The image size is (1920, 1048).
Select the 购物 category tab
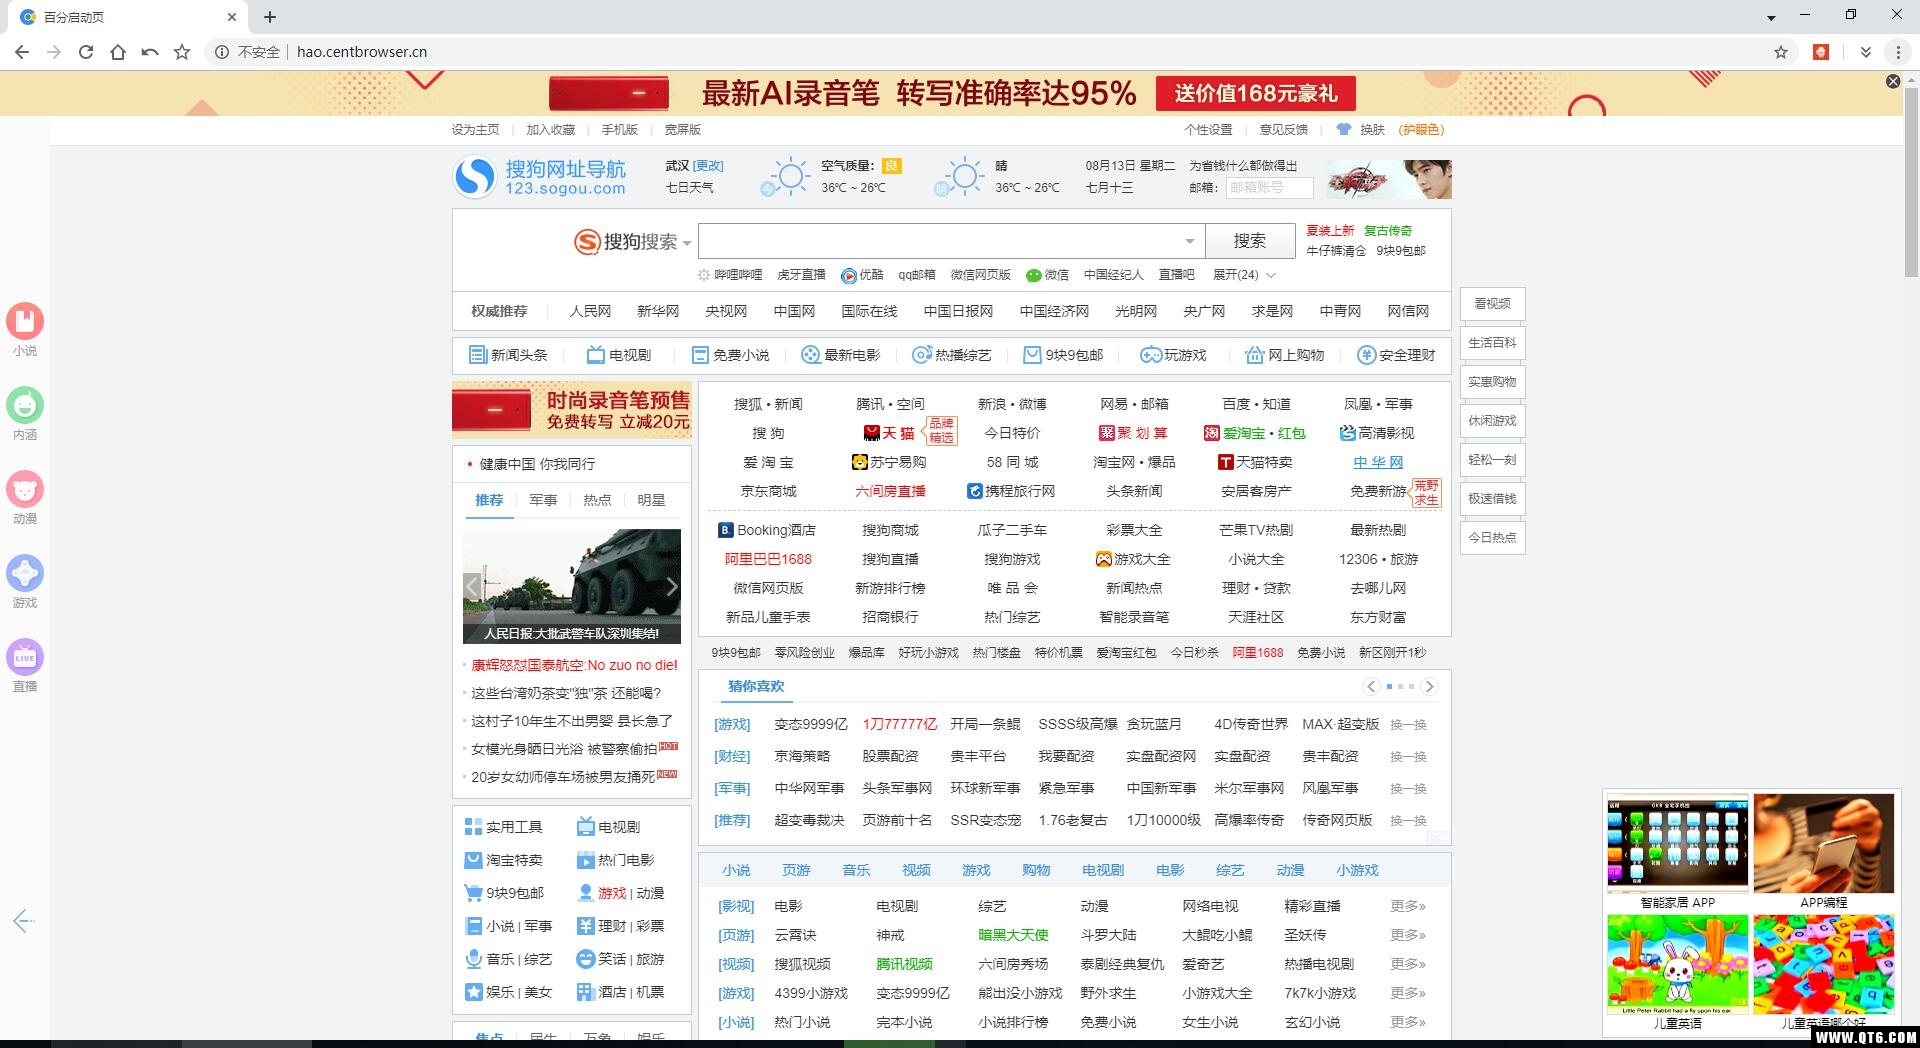click(1036, 870)
